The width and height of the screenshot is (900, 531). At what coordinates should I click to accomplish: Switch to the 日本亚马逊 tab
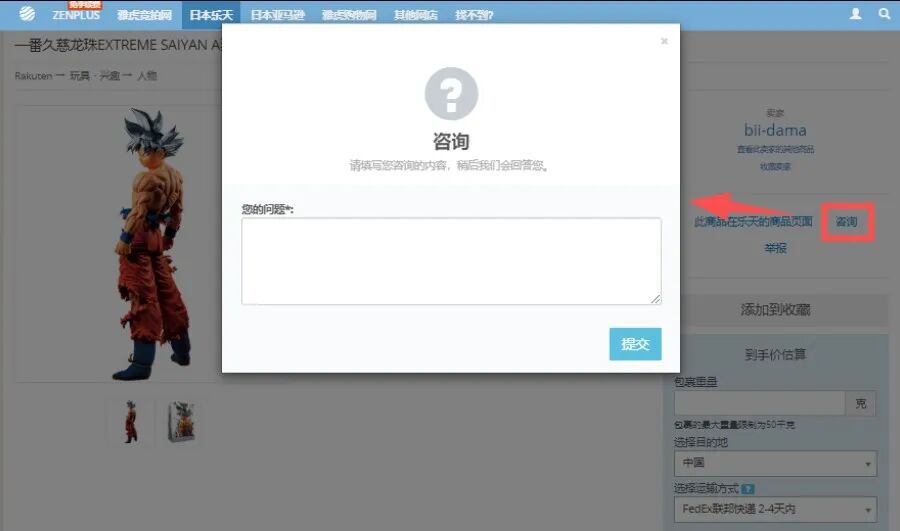(277, 15)
